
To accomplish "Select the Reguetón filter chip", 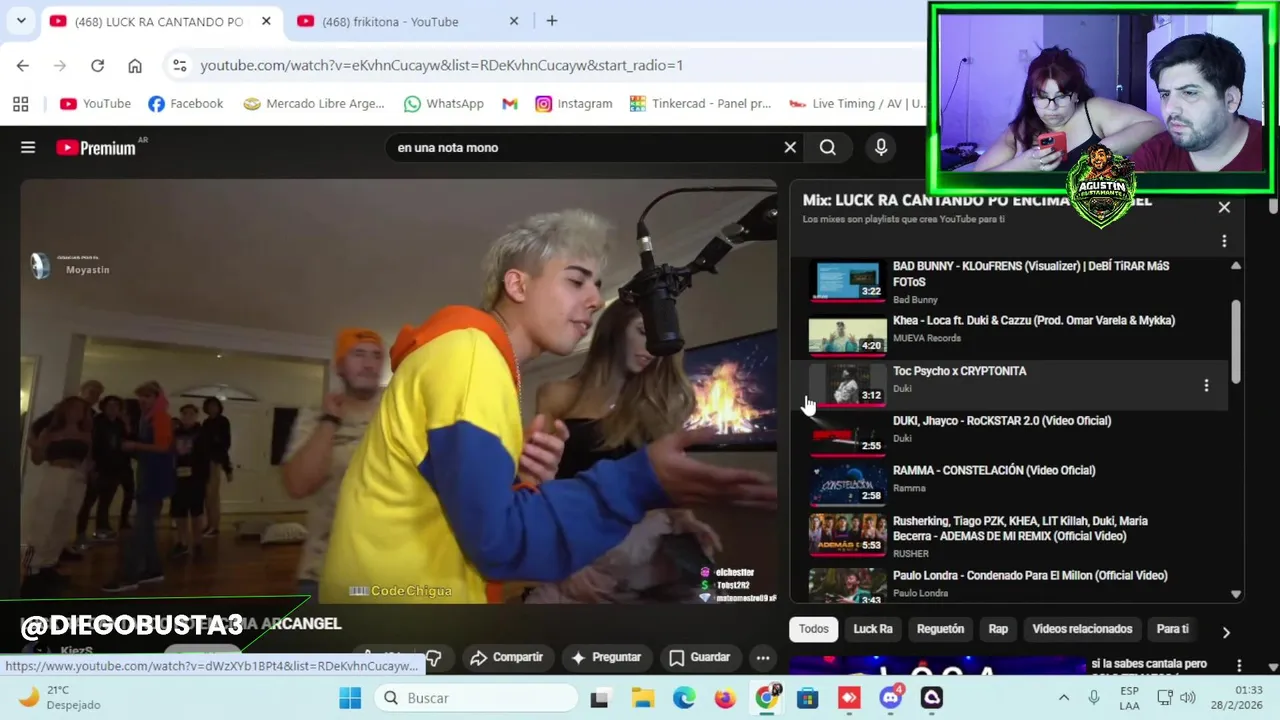I will click(x=941, y=629).
